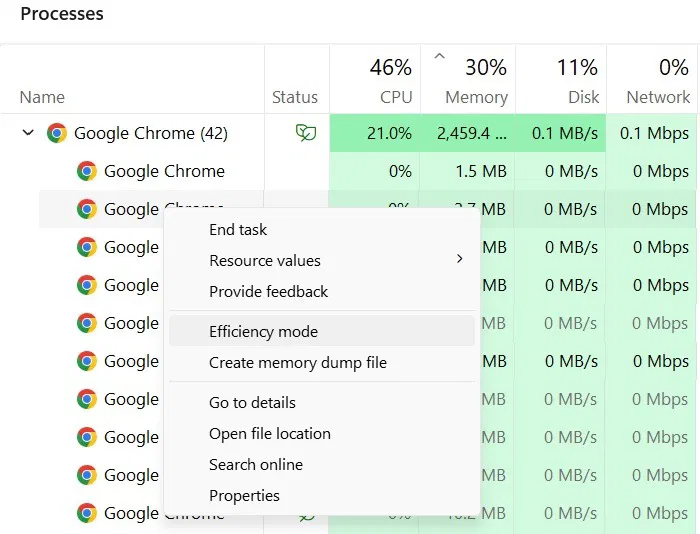700x534 pixels.
Task: Collapse the Google Chrome (42) process group
Action: click(28, 133)
